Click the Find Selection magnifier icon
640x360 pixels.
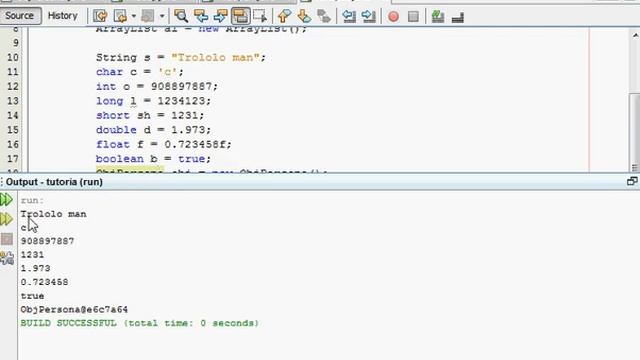181,16
